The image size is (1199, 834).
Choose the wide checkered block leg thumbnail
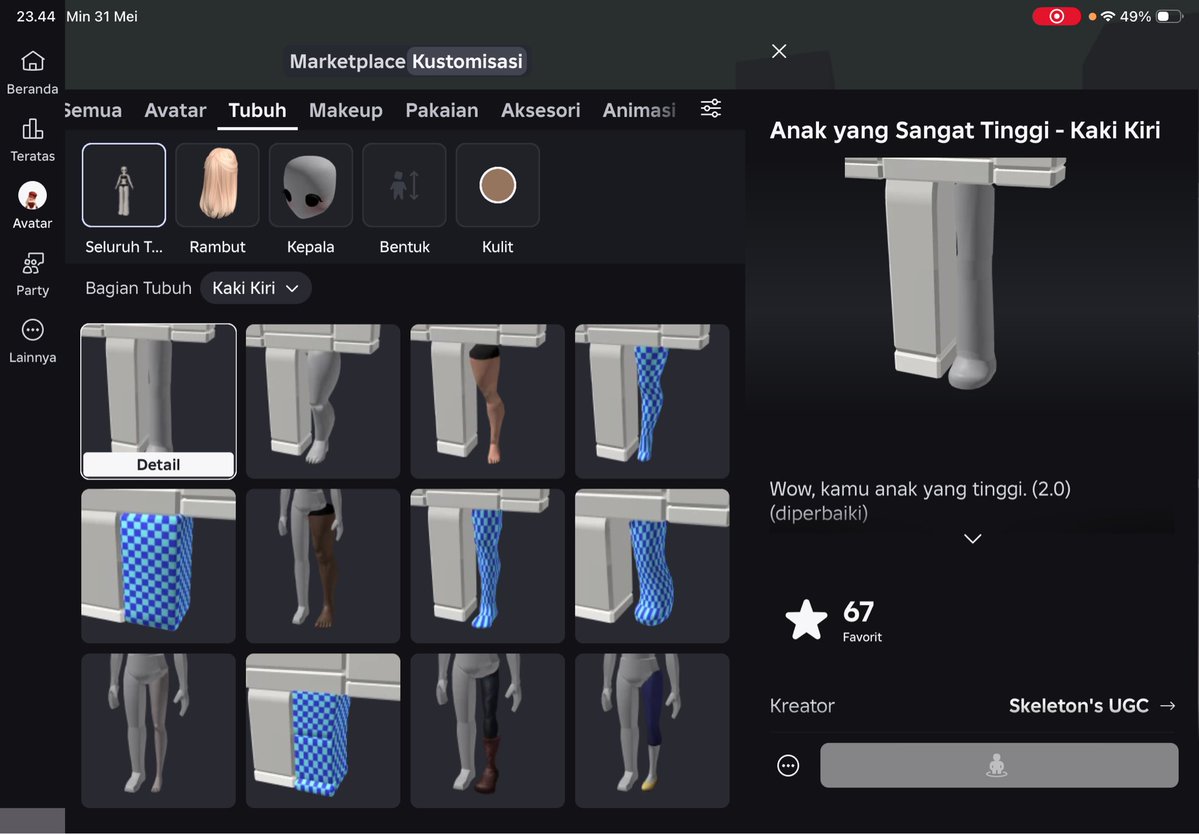pos(158,566)
